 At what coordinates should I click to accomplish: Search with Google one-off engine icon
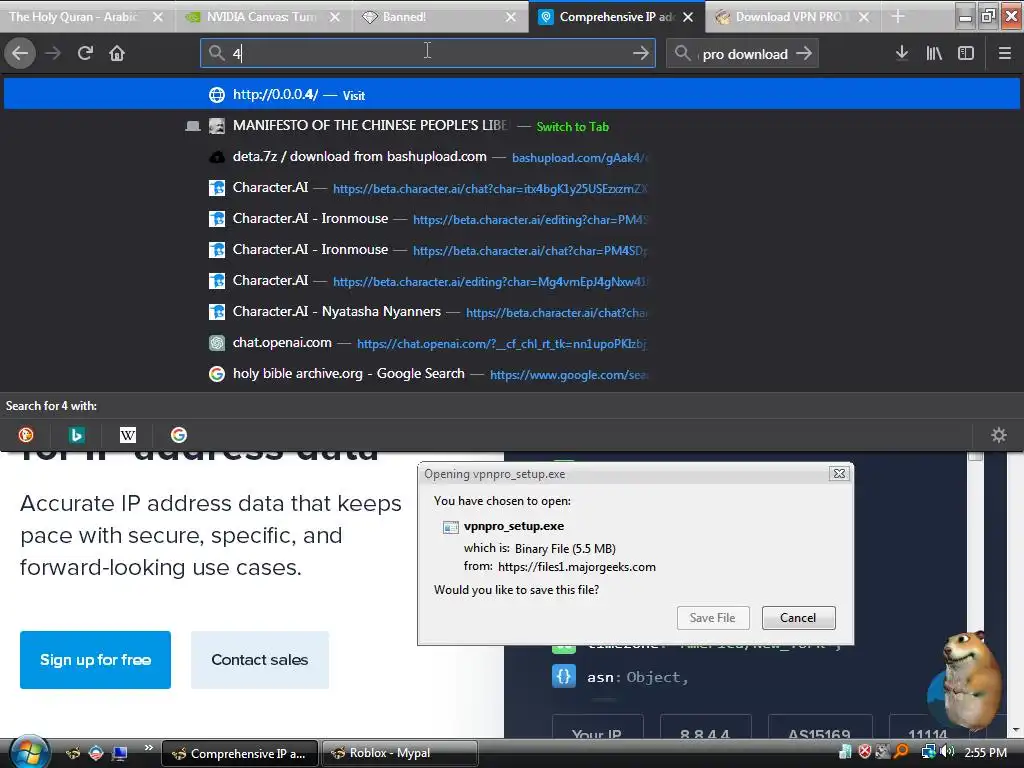(x=179, y=435)
